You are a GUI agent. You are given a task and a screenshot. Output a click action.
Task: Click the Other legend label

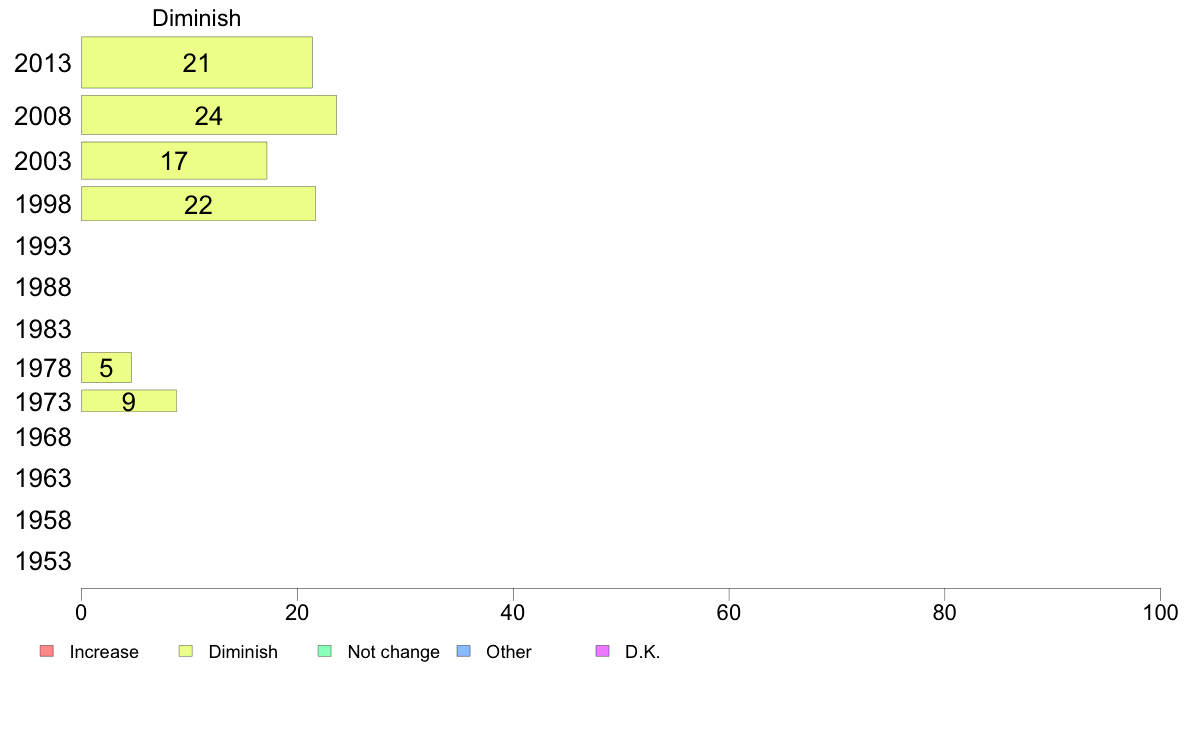click(x=509, y=652)
